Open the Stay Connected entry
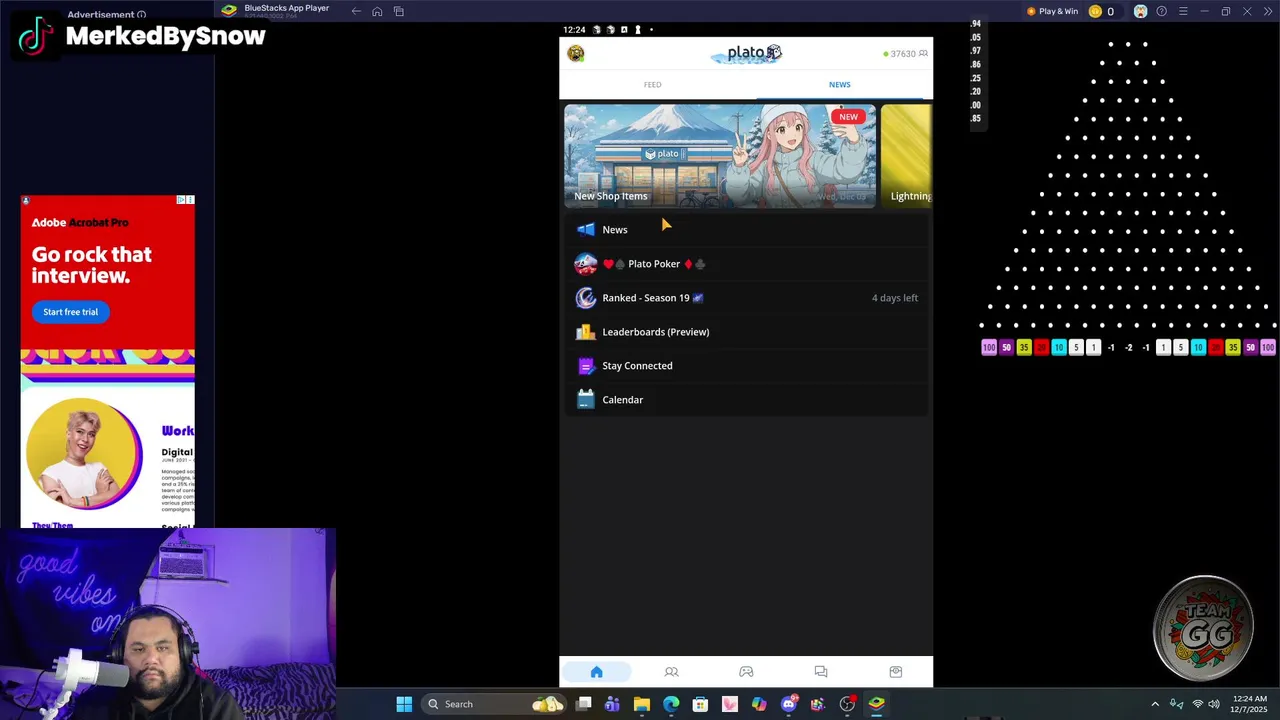The width and height of the screenshot is (1280, 720). (x=746, y=366)
